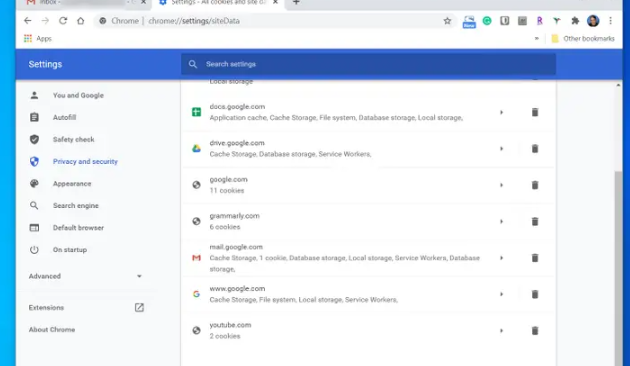Open the Grammarly extension icon
This screenshot has width=630, height=366.
click(x=487, y=21)
